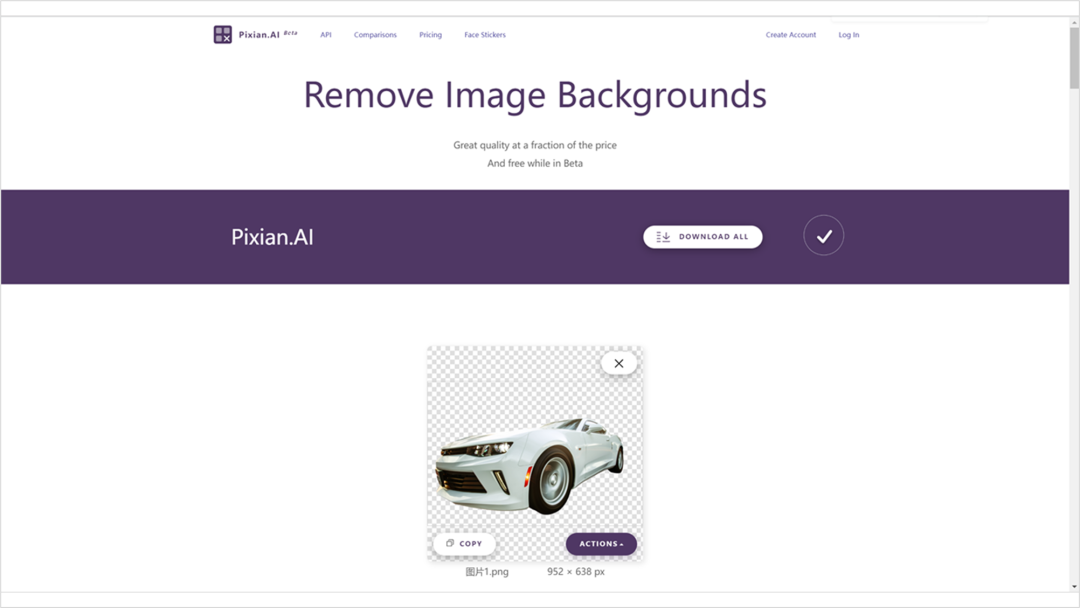Click the Log In link

tap(849, 35)
